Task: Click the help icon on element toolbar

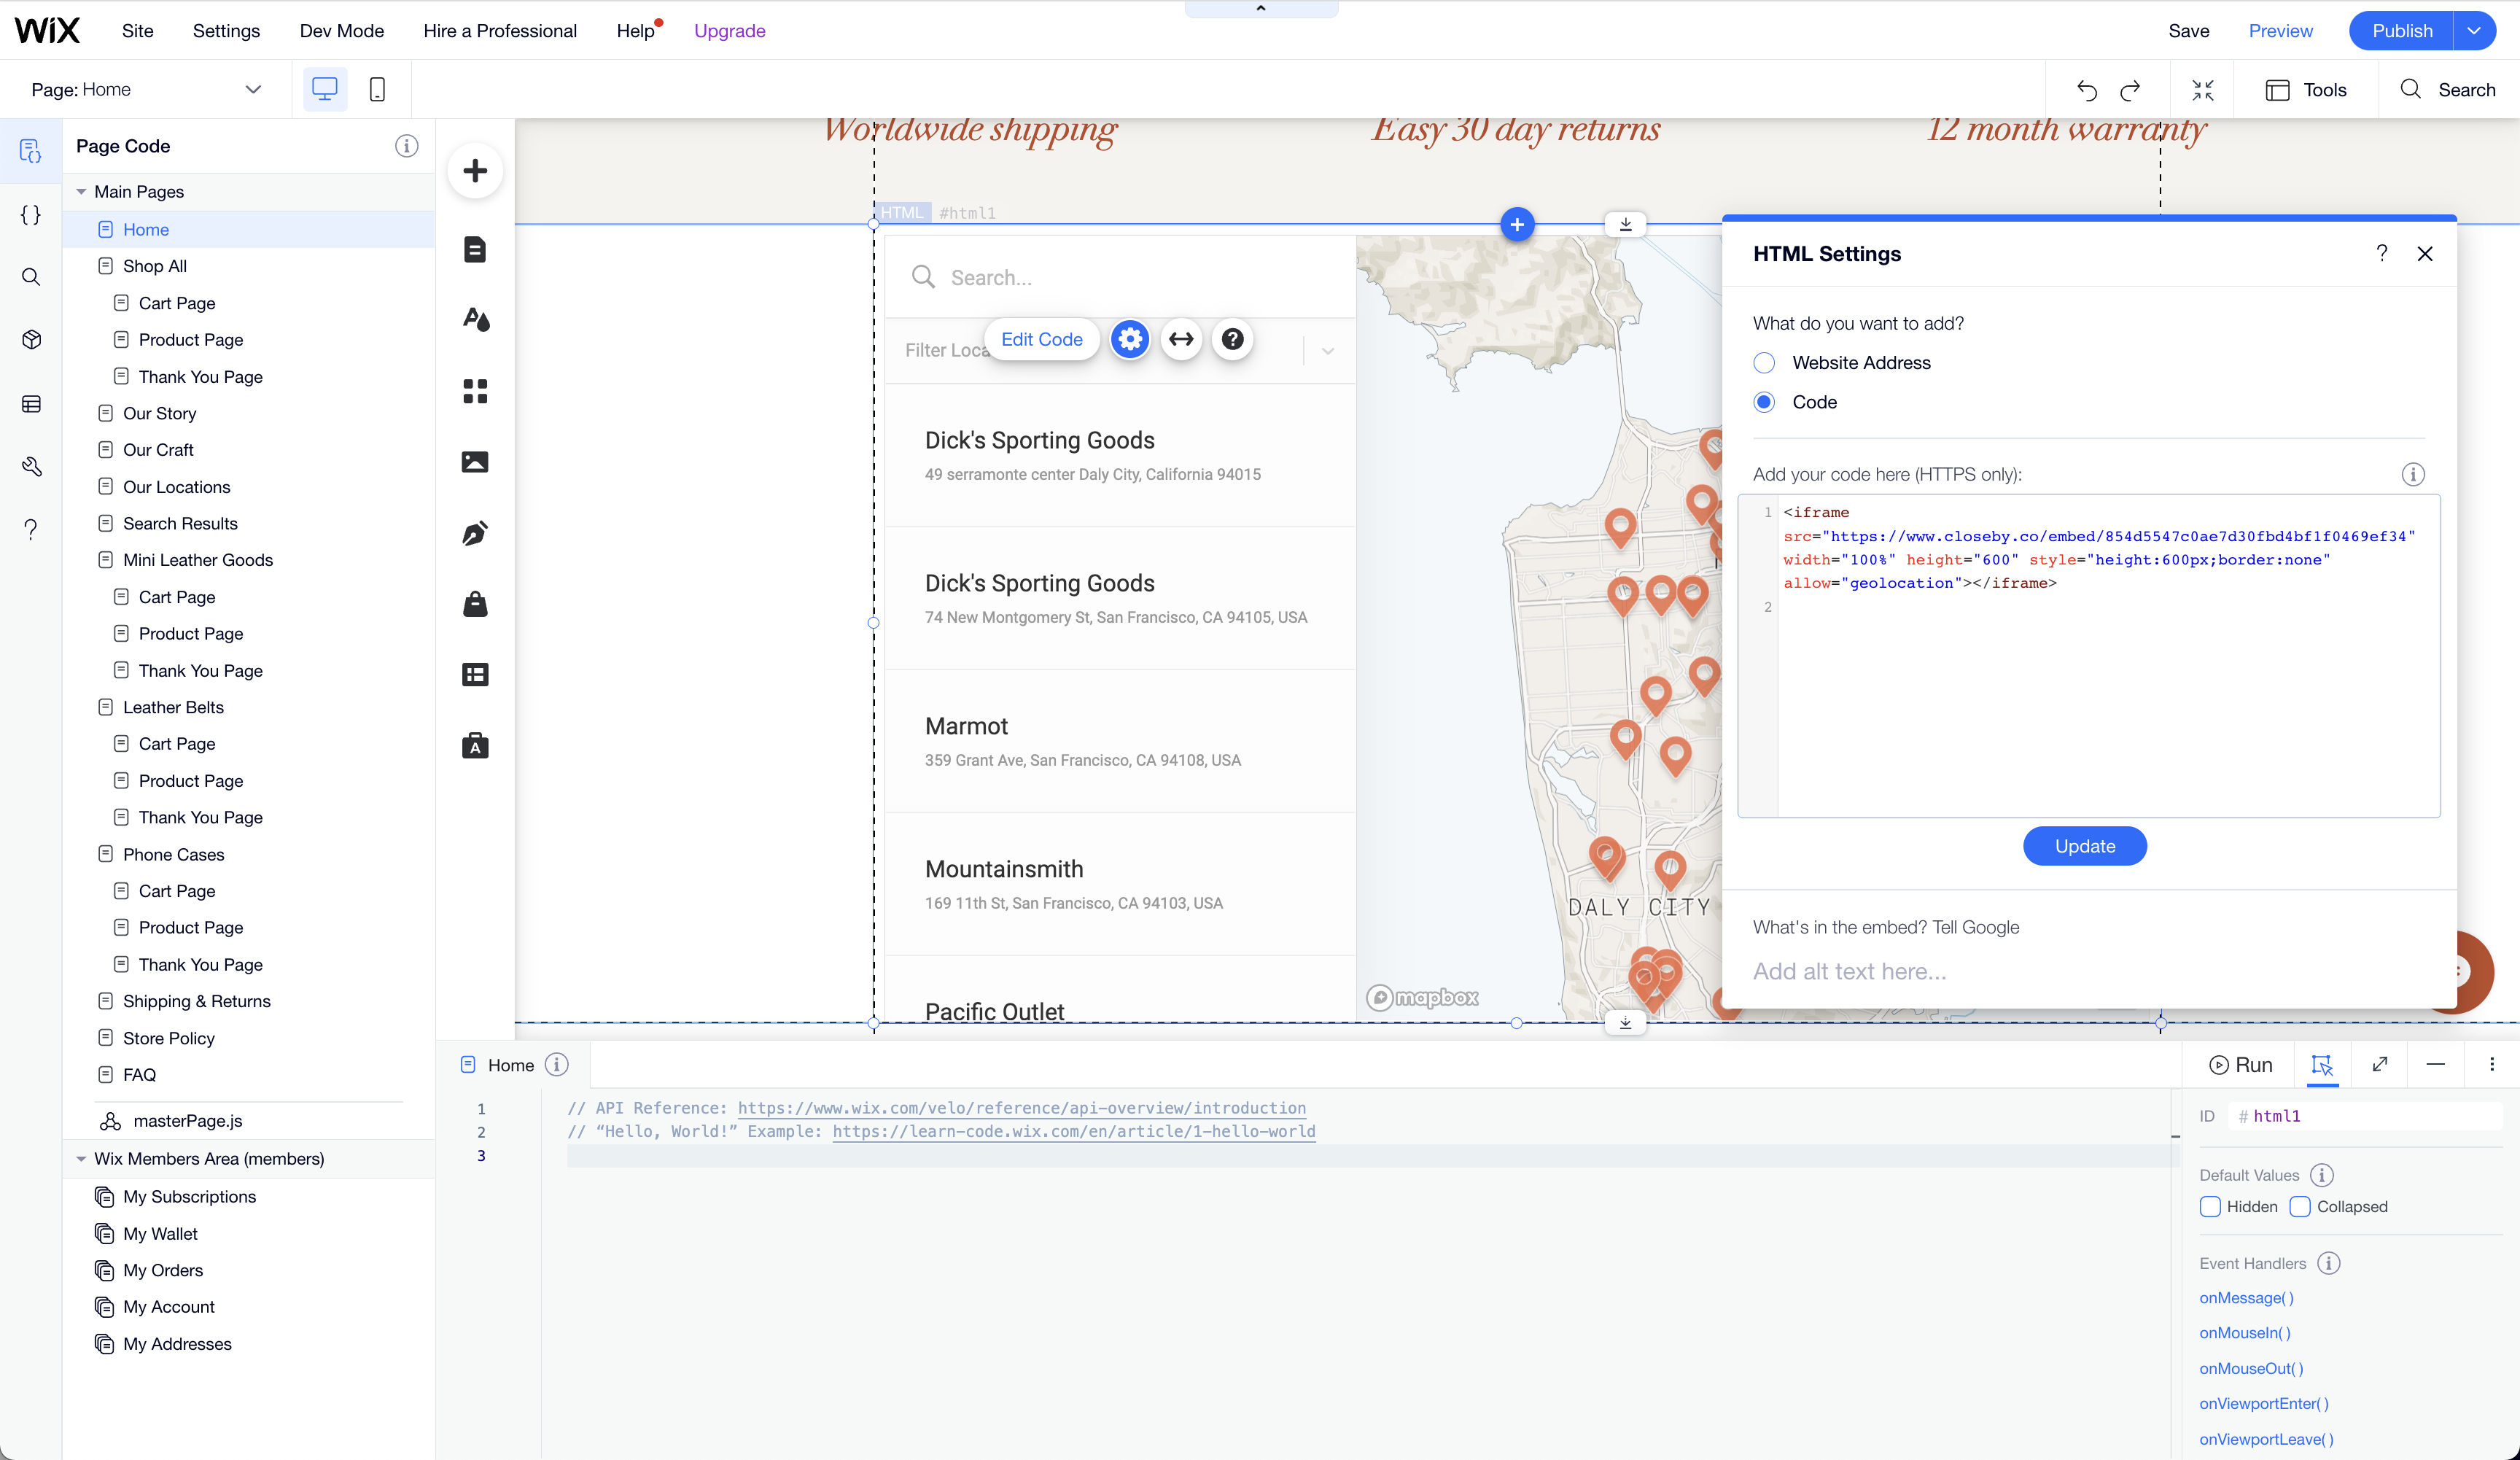Action: [x=1233, y=339]
